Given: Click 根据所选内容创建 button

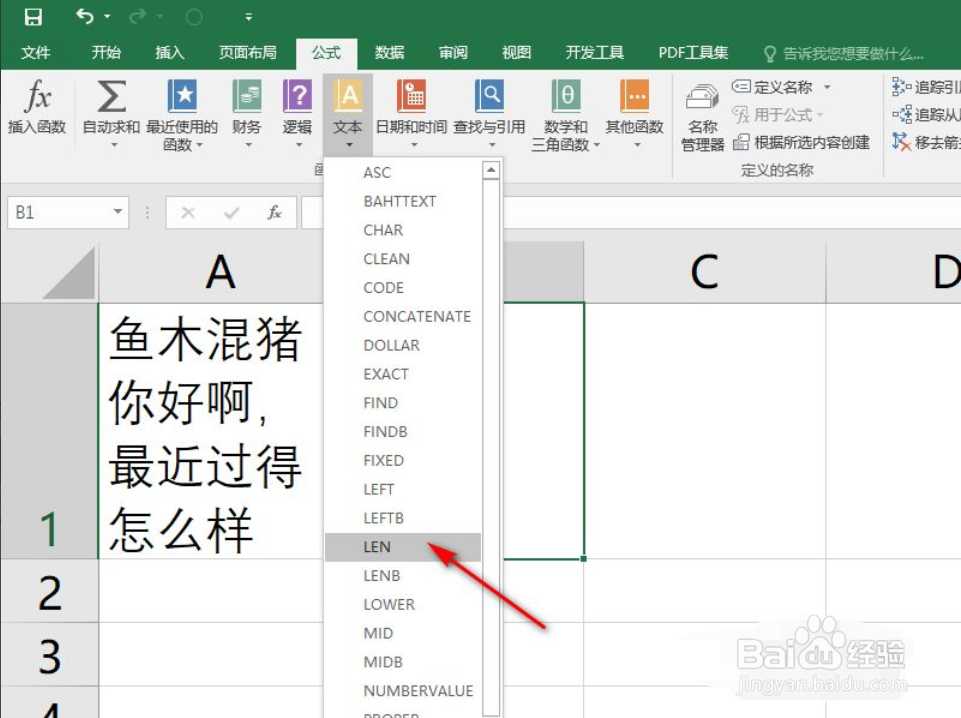Looking at the screenshot, I should [802, 142].
